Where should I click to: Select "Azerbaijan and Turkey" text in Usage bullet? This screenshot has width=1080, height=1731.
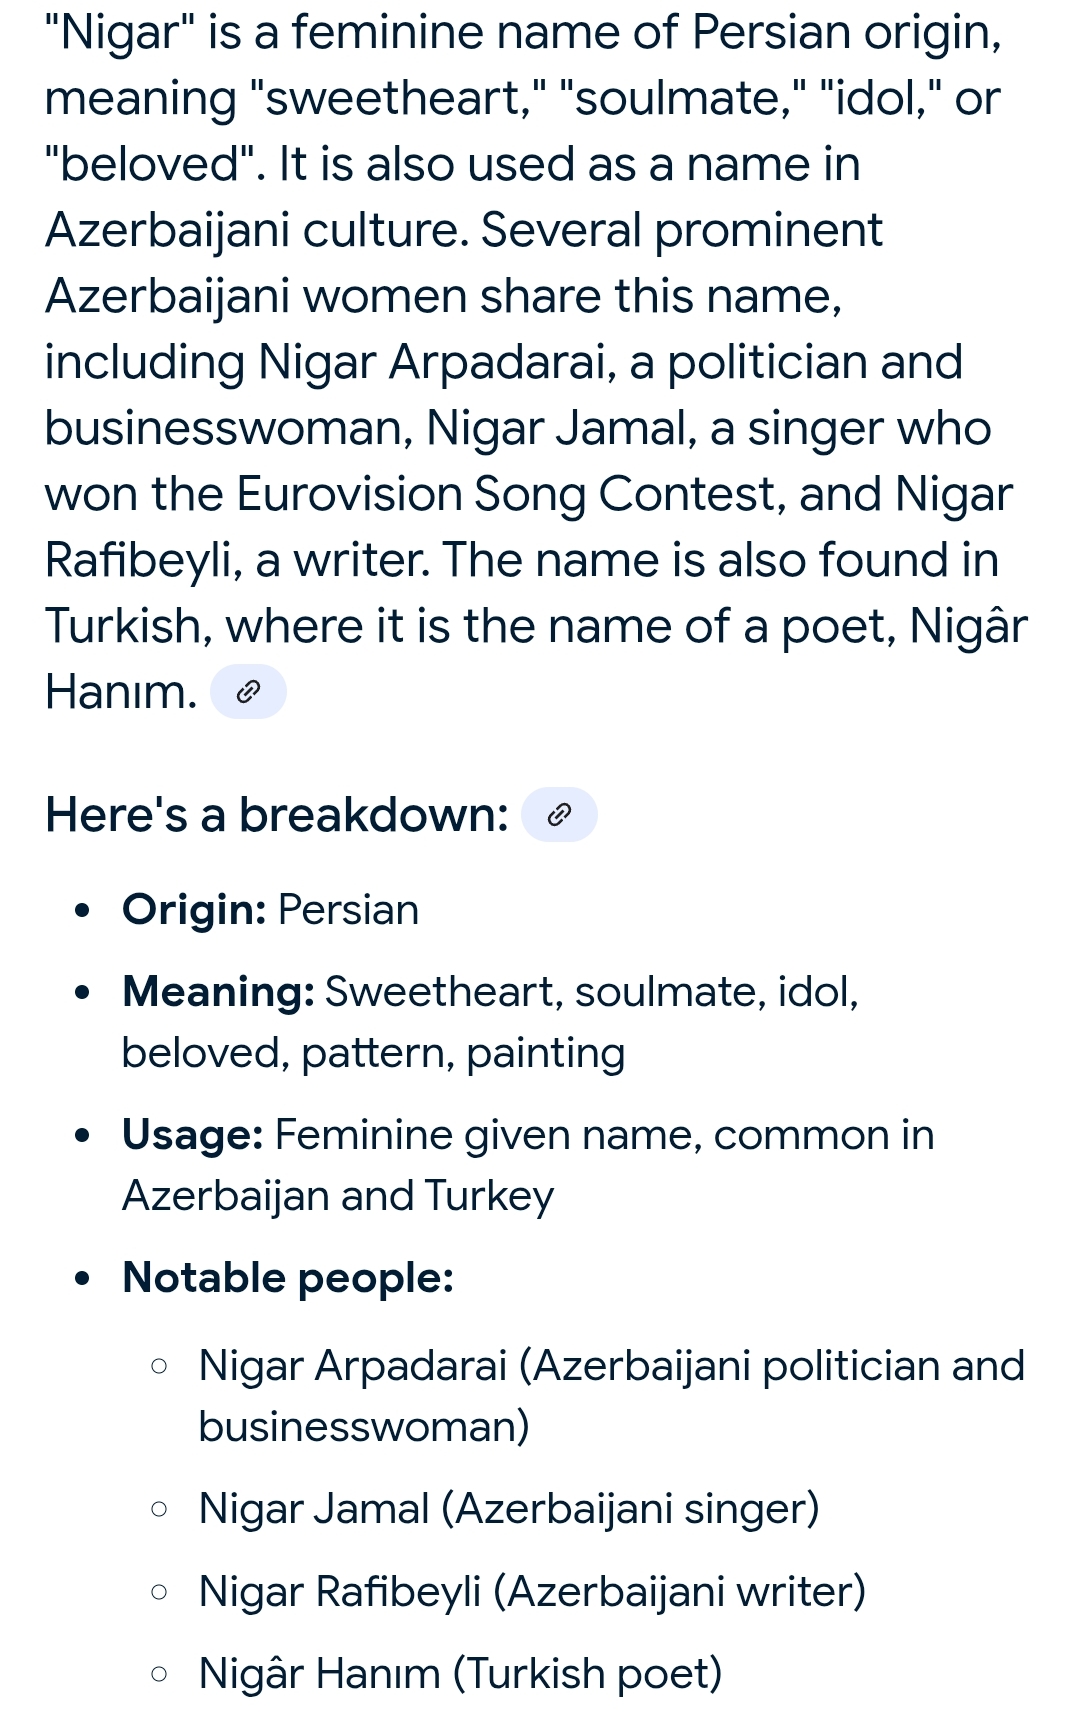(x=338, y=1196)
